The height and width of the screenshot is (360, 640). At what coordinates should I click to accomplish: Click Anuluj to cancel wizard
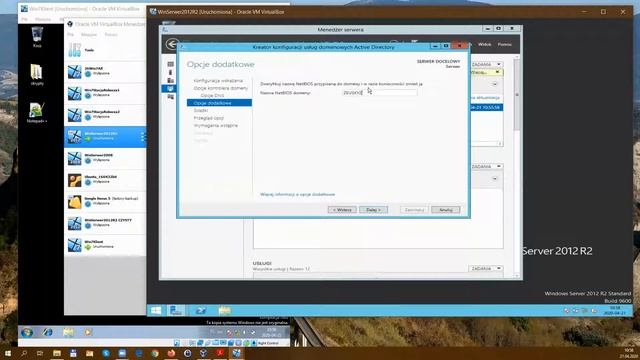click(446, 210)
